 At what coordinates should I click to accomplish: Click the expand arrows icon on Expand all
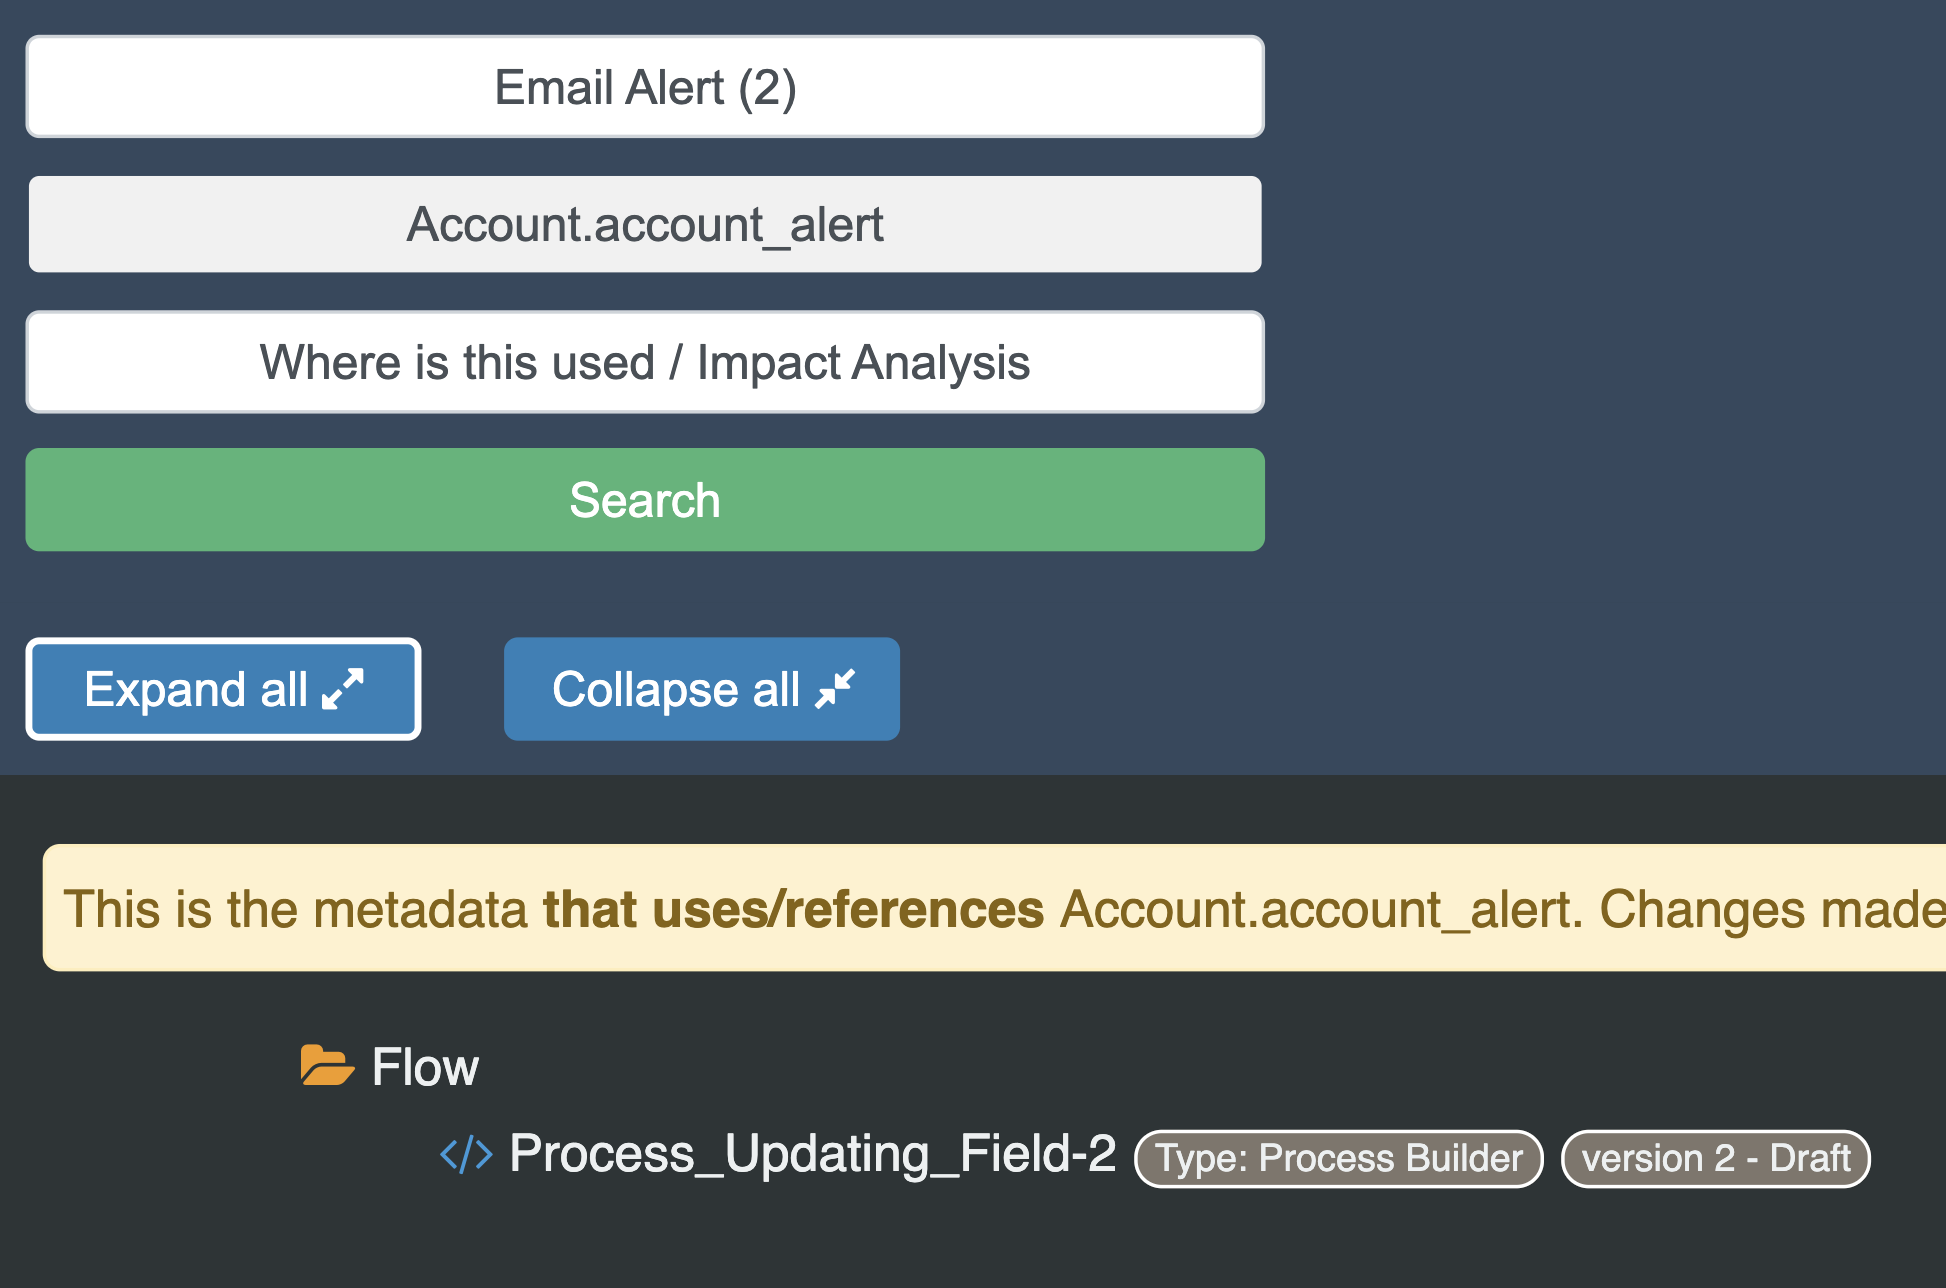tap(344, 687)
